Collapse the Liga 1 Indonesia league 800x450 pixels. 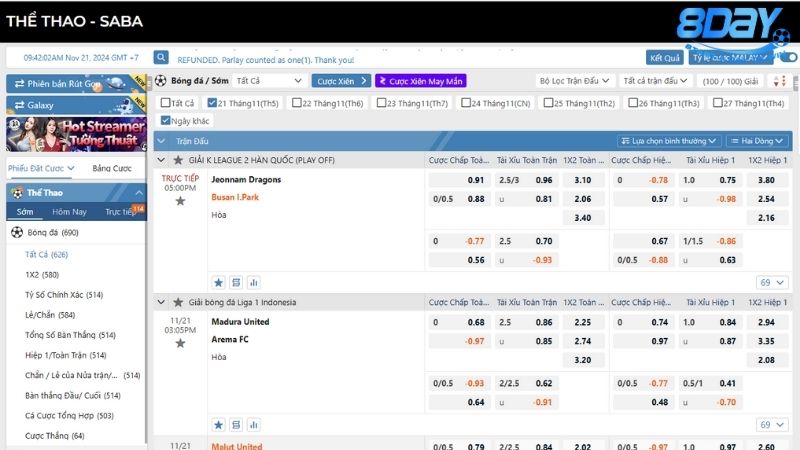(x=161, y=303)
